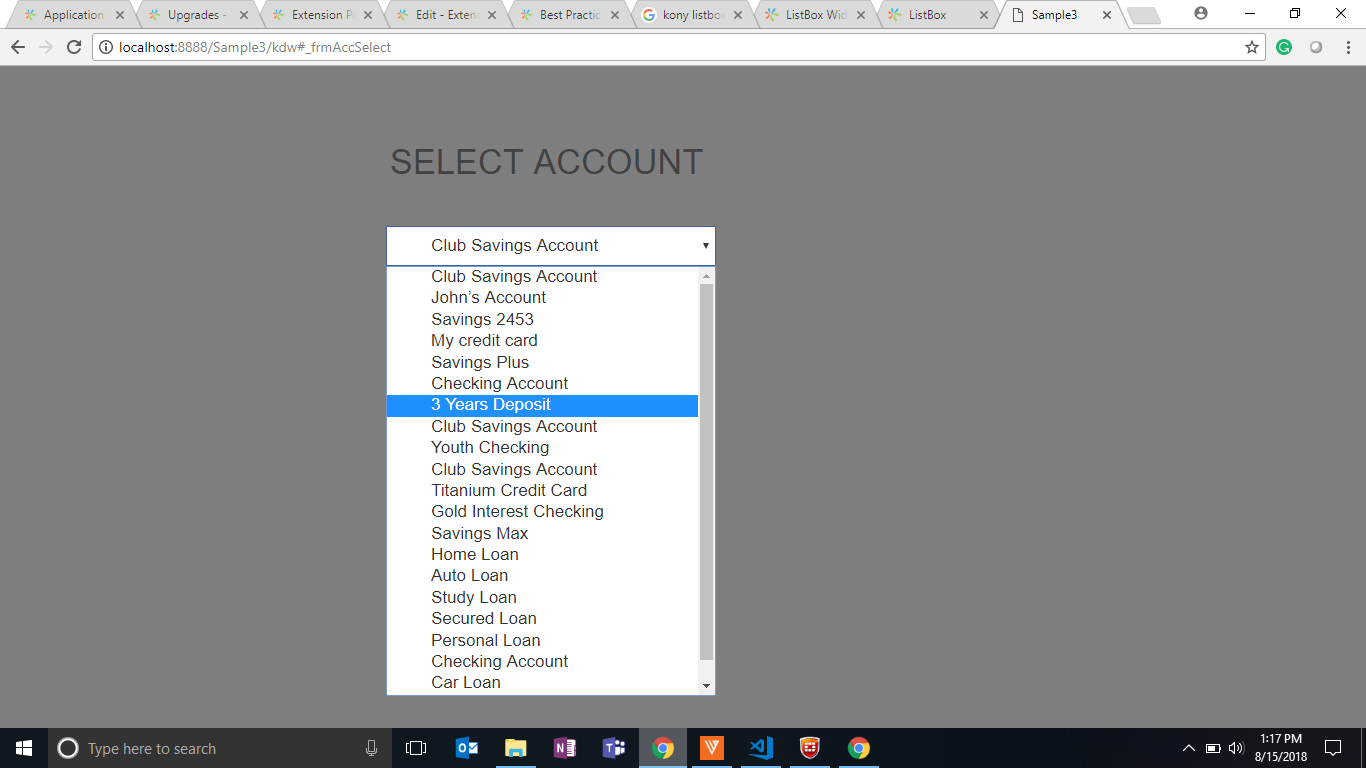Click the localhost address bar

660,47
